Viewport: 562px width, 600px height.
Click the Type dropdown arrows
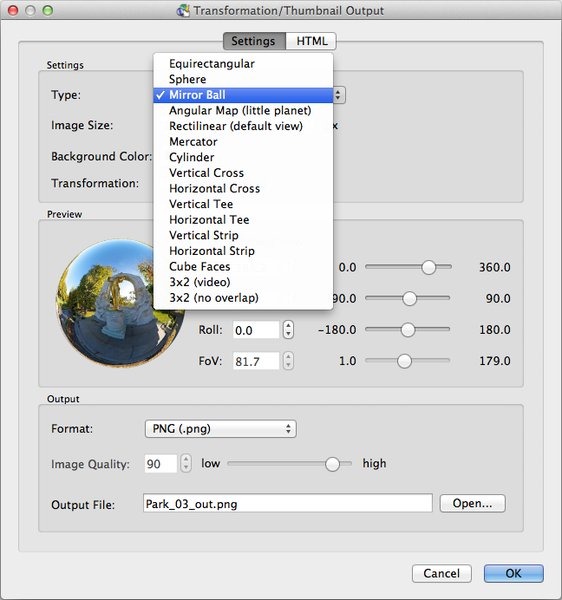(338, 95)
